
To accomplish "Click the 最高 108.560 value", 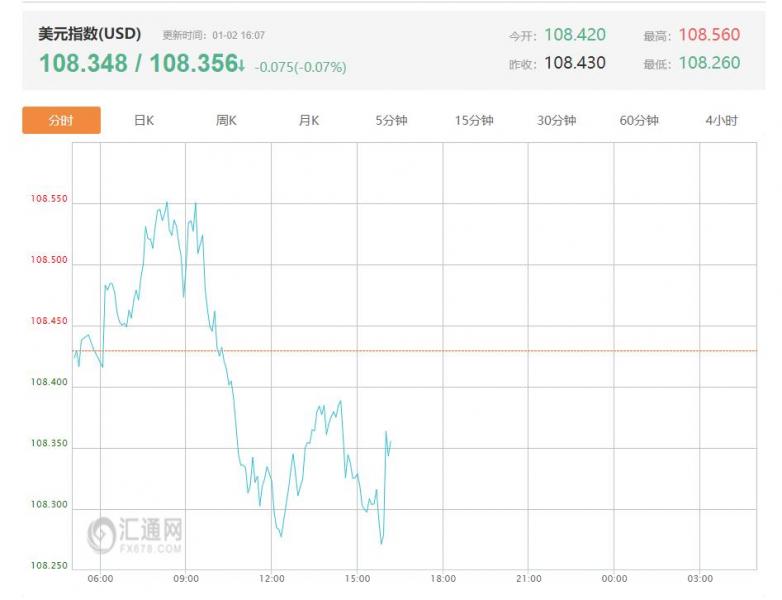I will pos(709,35).
